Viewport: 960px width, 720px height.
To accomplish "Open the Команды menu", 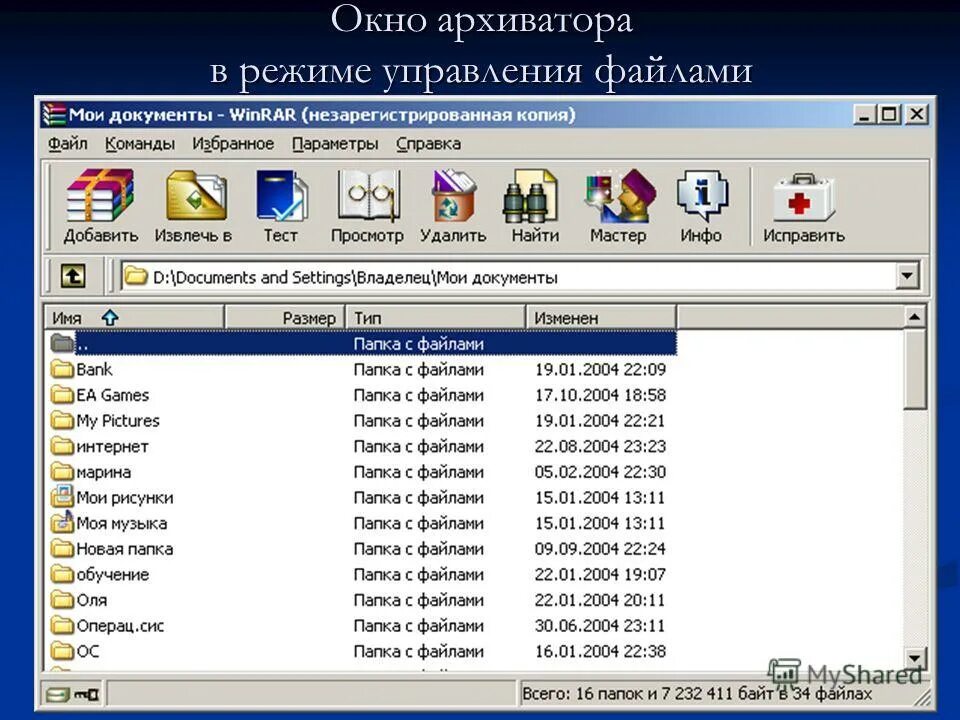I will (140, 144).
